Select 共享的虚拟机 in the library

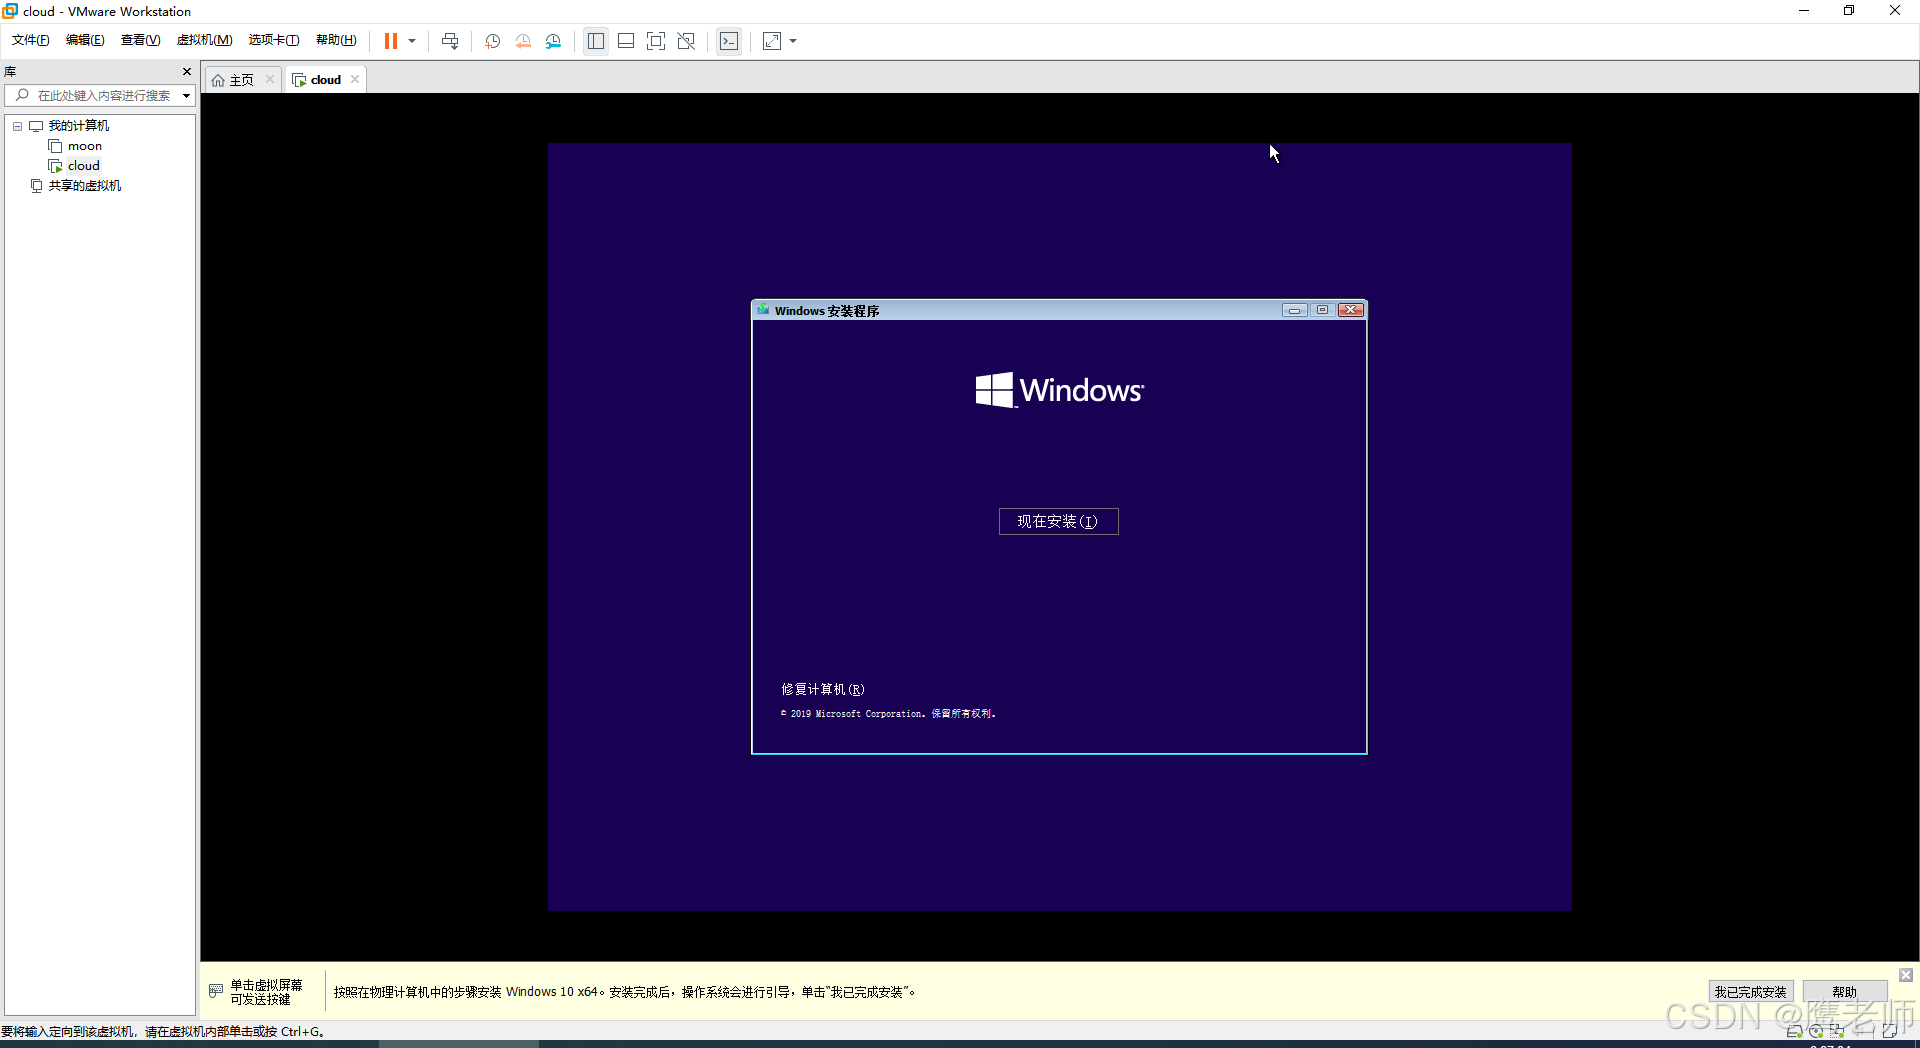[84, 186]
